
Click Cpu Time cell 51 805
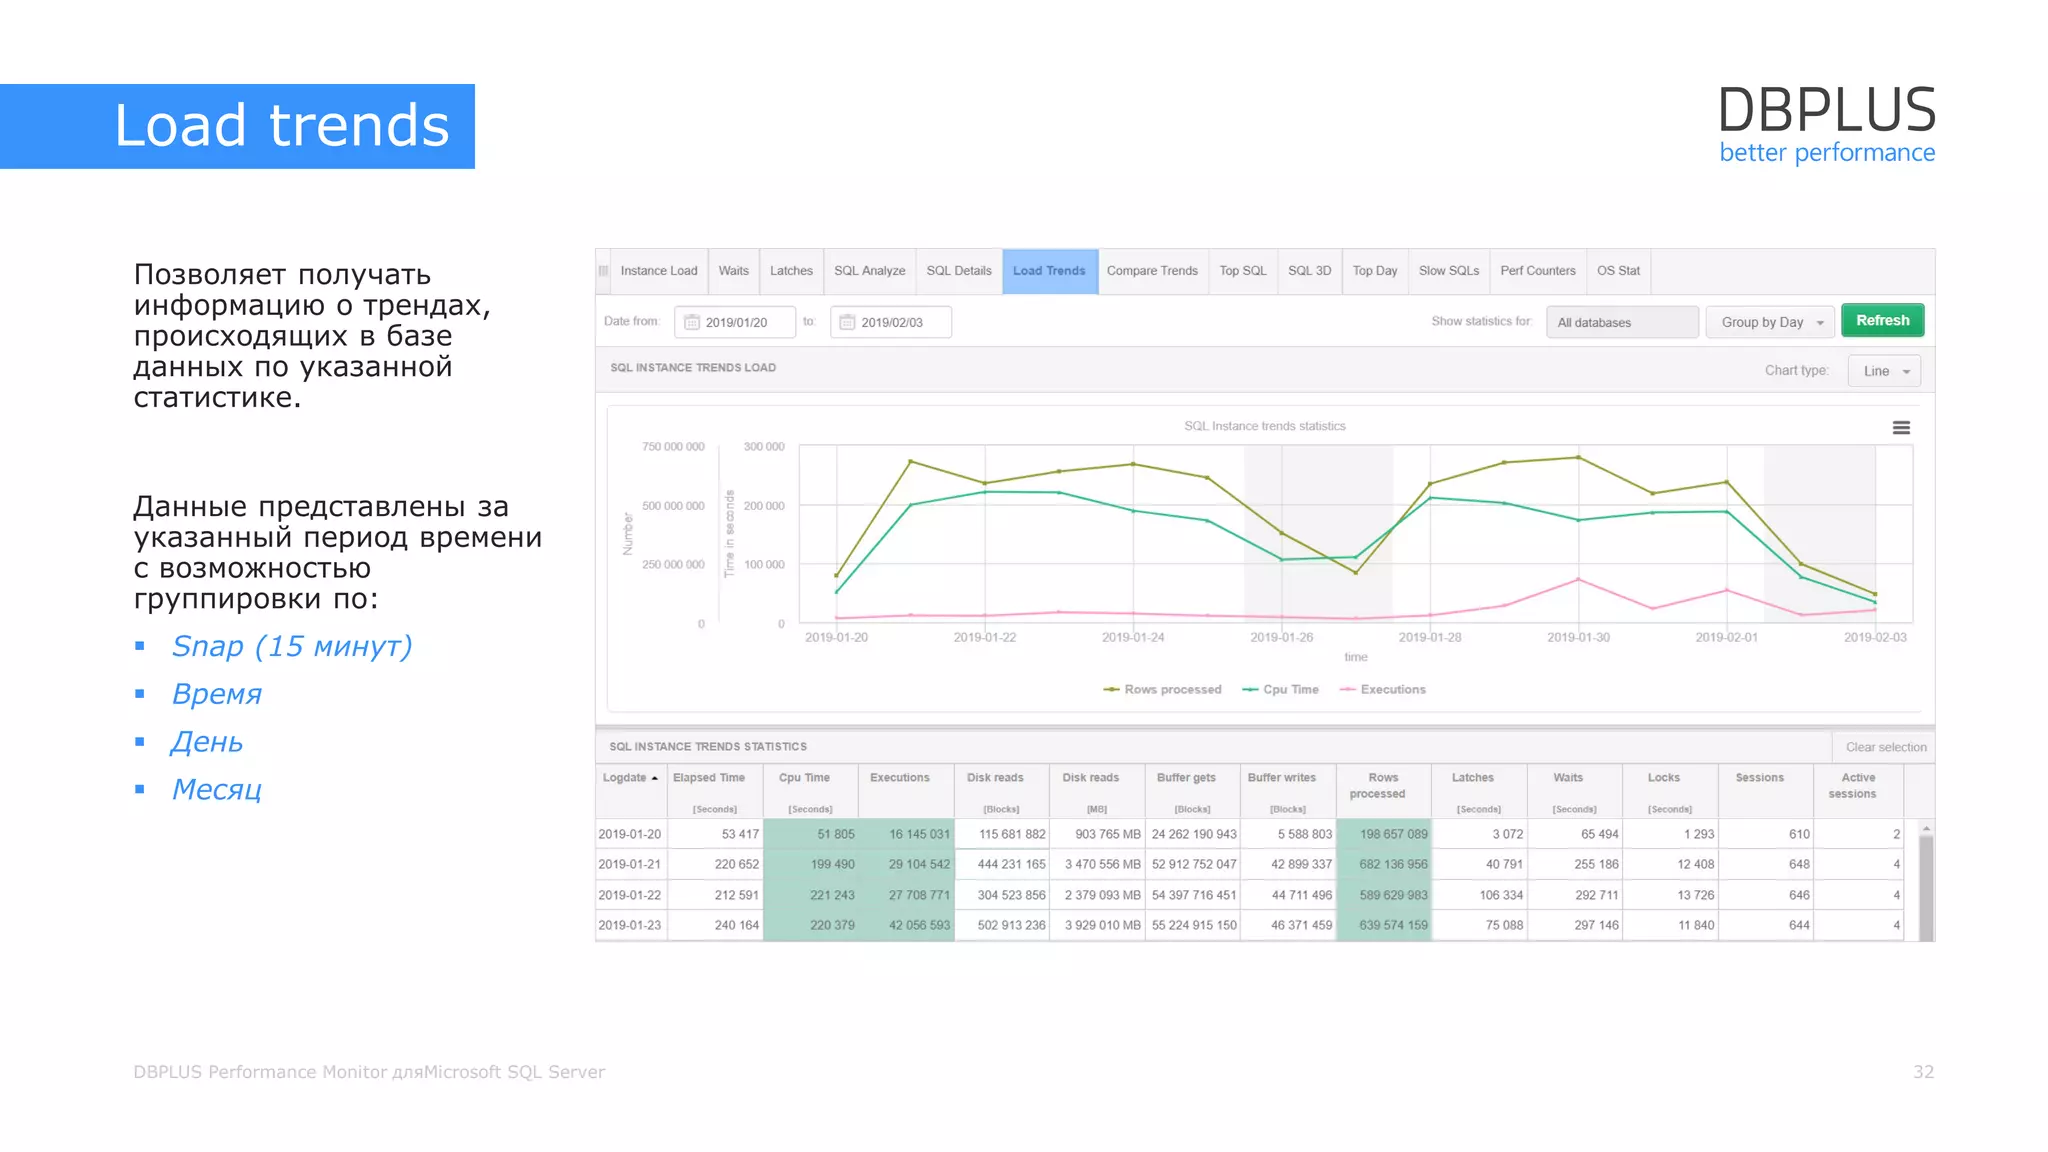(810, 834)
